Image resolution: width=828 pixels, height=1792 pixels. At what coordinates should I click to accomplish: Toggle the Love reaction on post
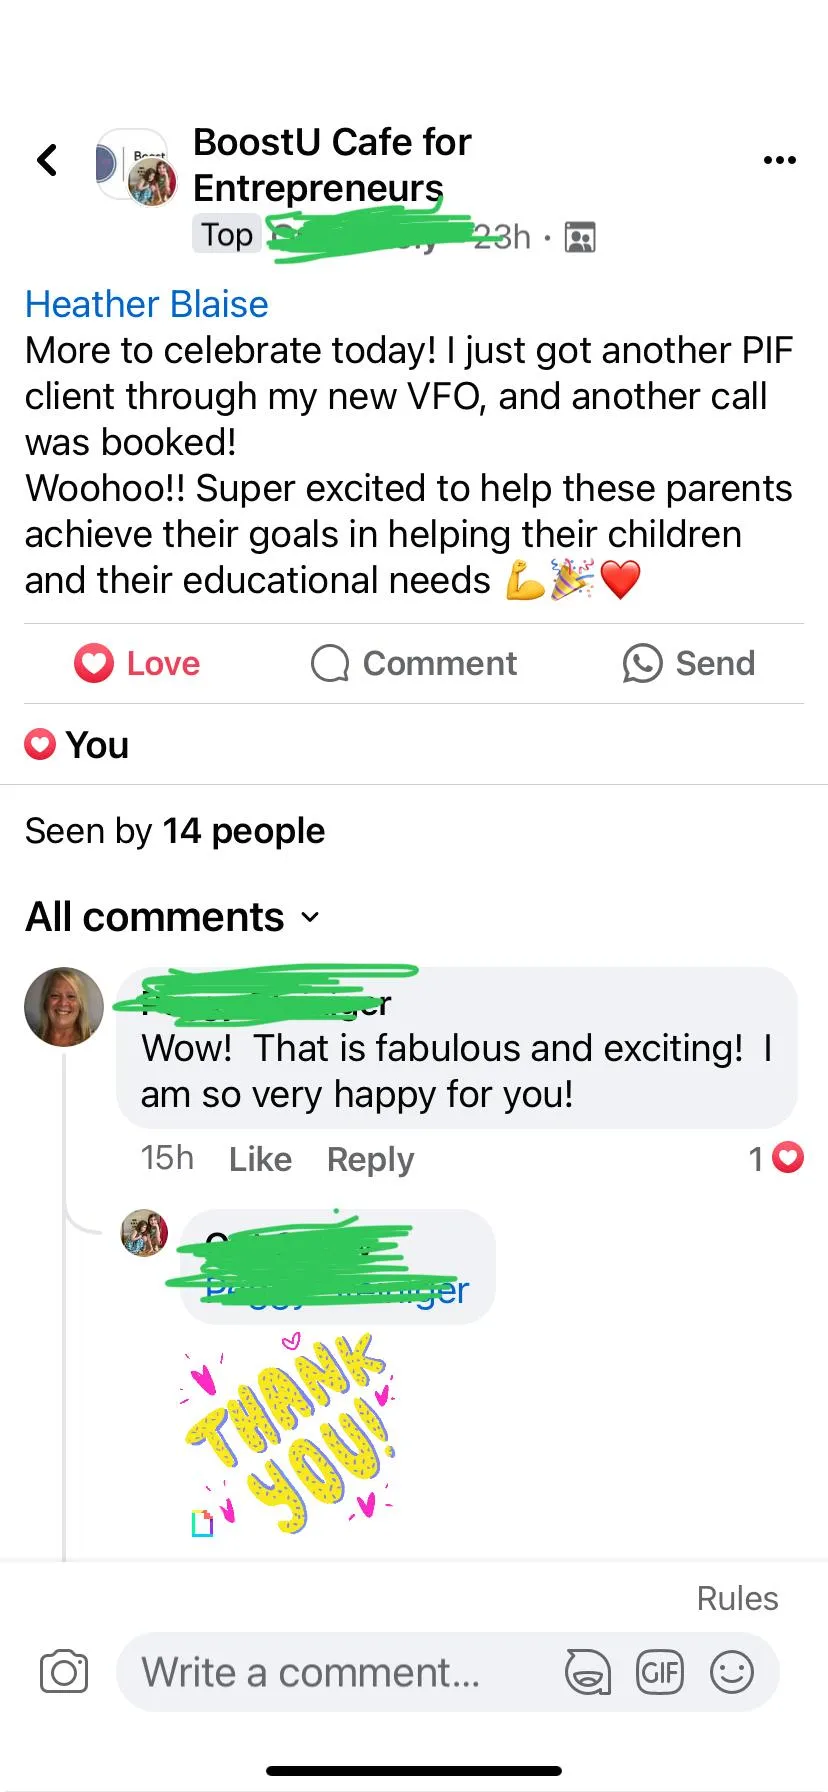(x=137, y=663)
